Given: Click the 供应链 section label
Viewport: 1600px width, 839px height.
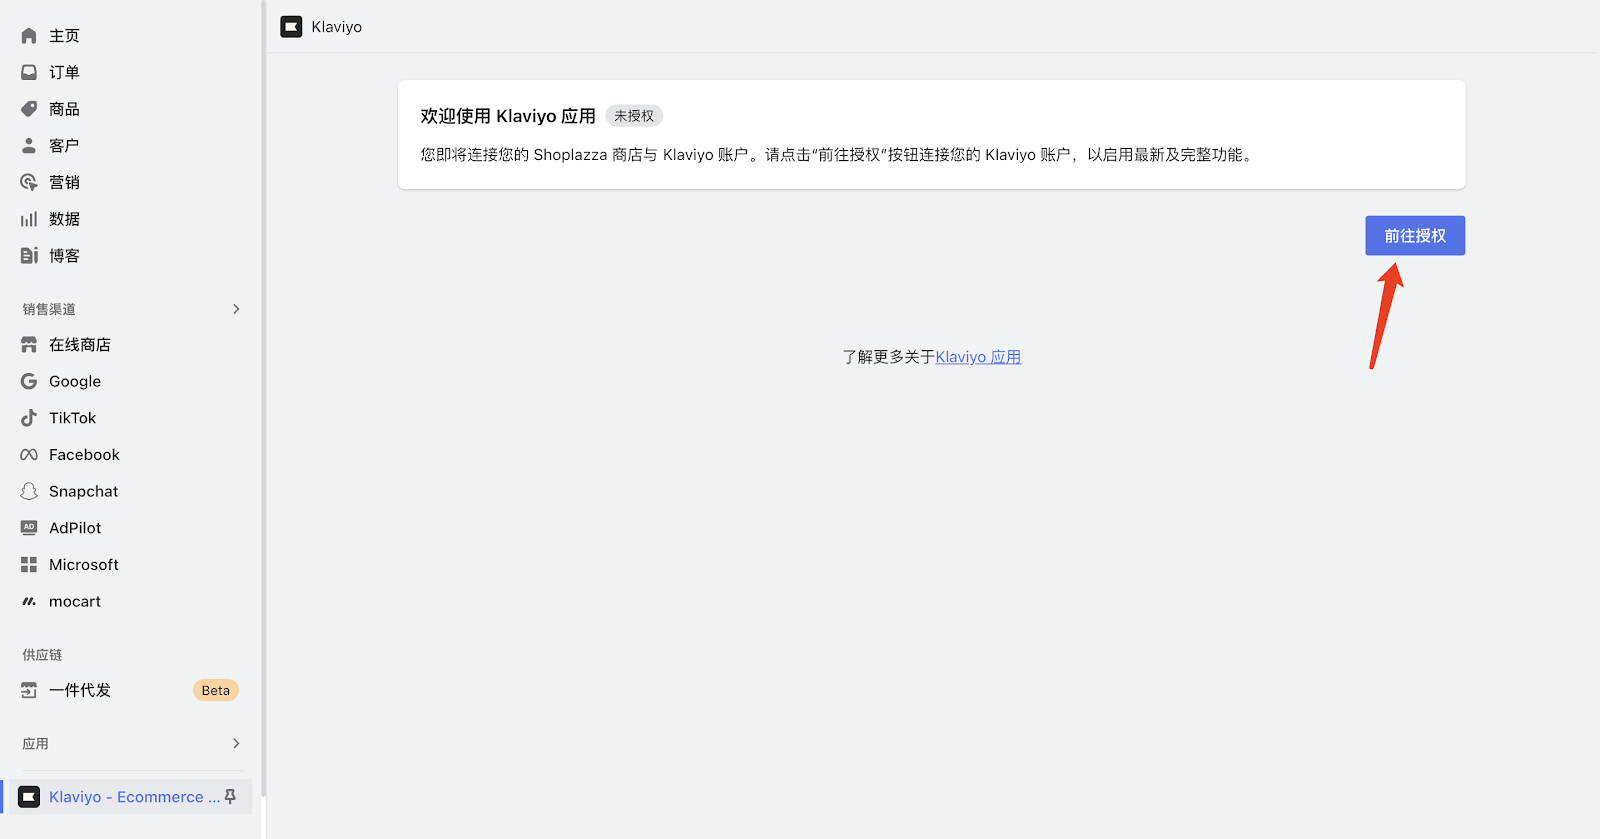Looking at the screenshot, I should click(x=42, y=655).
